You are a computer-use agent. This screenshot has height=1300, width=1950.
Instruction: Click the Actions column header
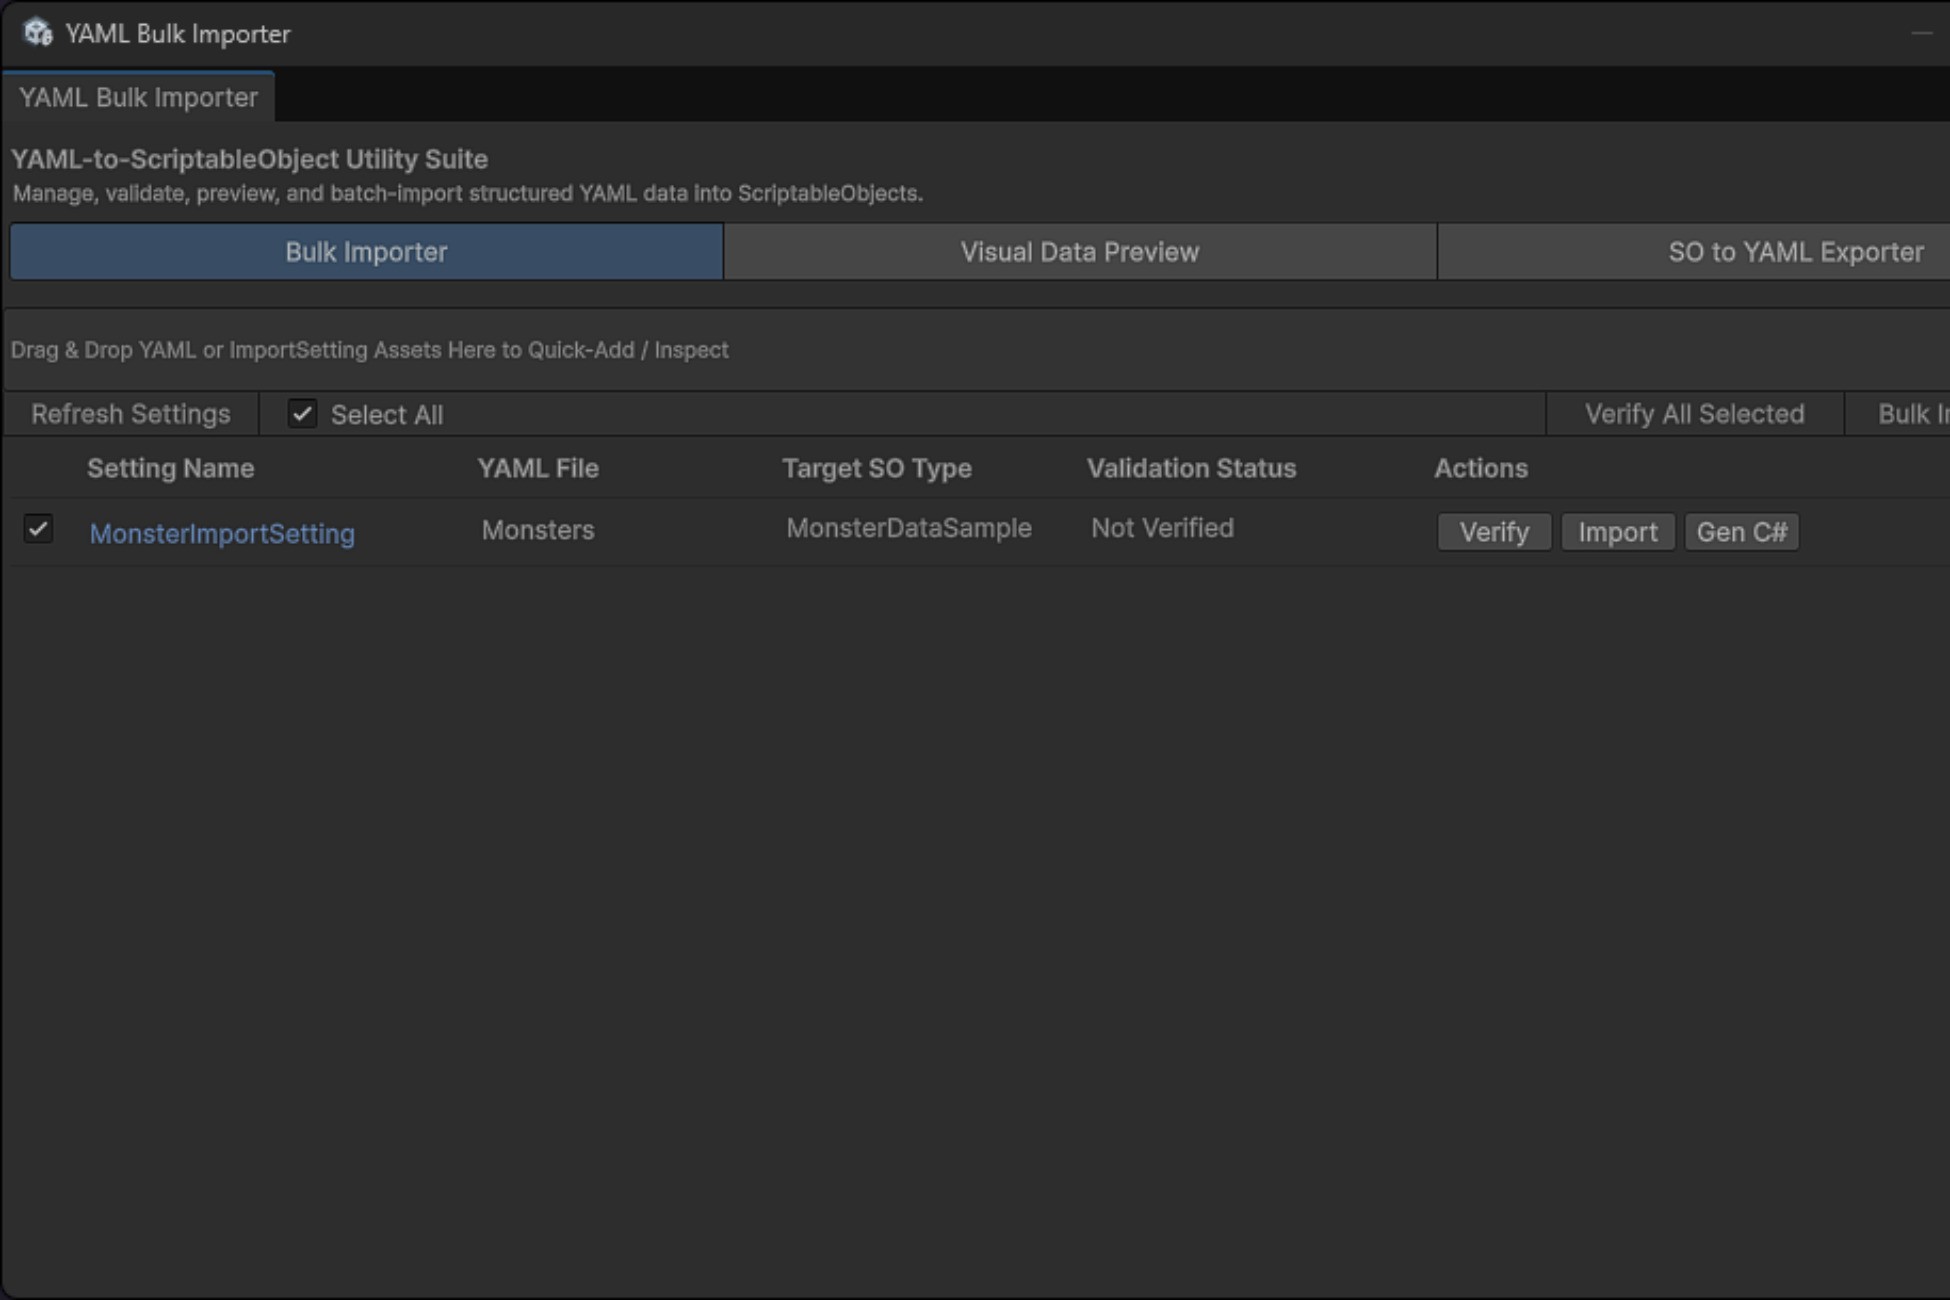coord(1481,468)
